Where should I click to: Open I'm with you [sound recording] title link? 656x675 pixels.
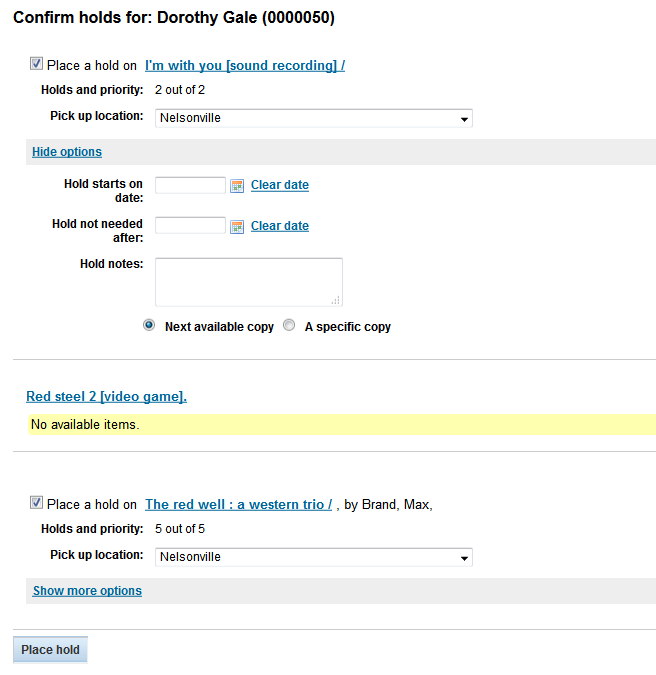coord(245,66)
